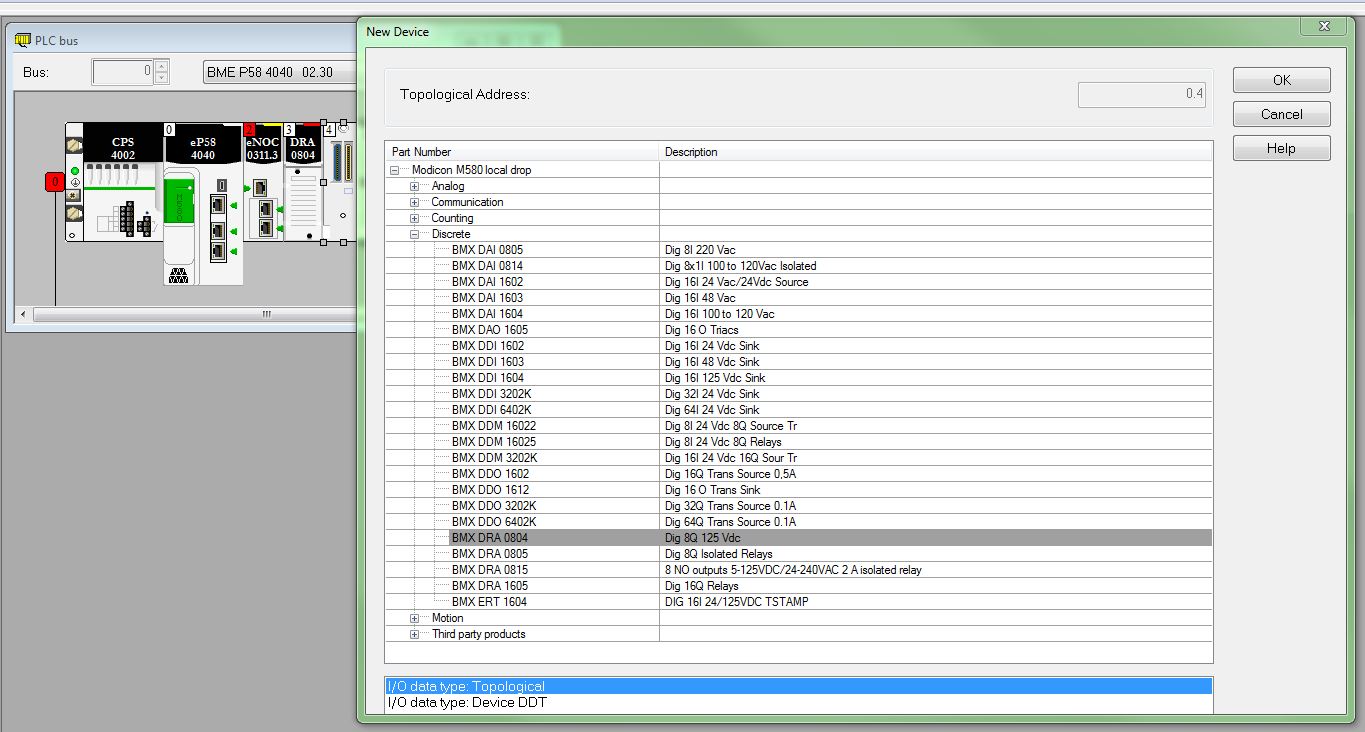Expand the Counting category
Screen dimensions: 1365x732
[414, 218]
